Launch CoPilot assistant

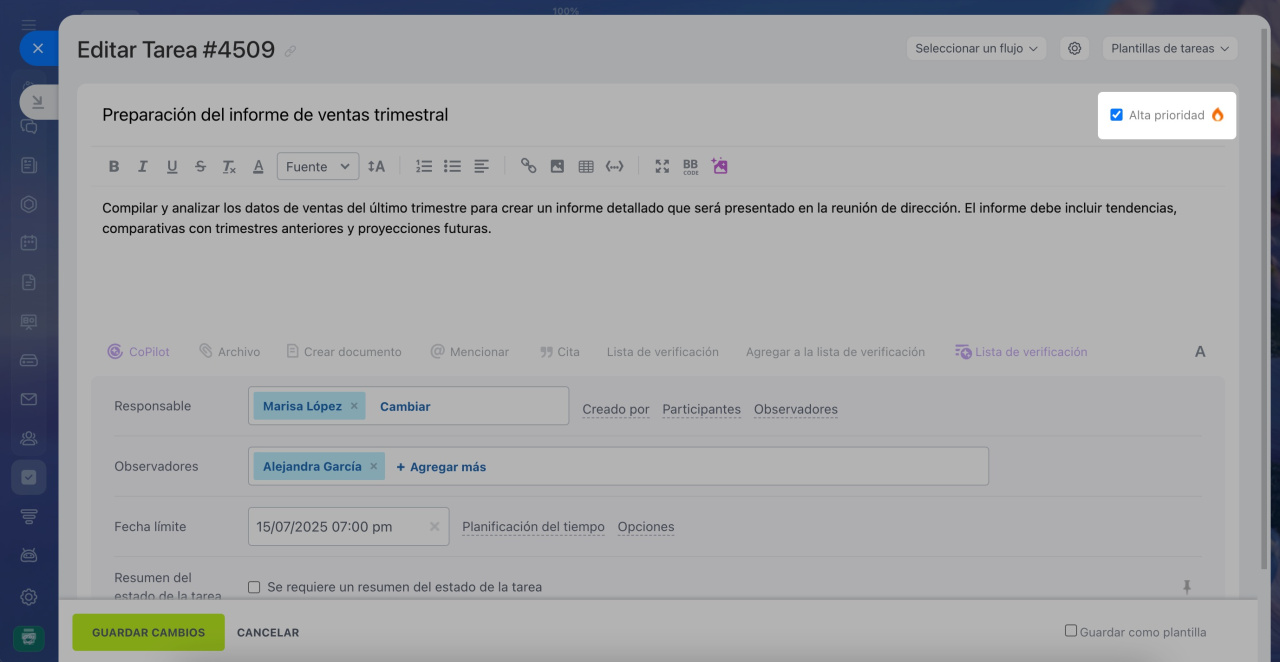pos(139,352)
